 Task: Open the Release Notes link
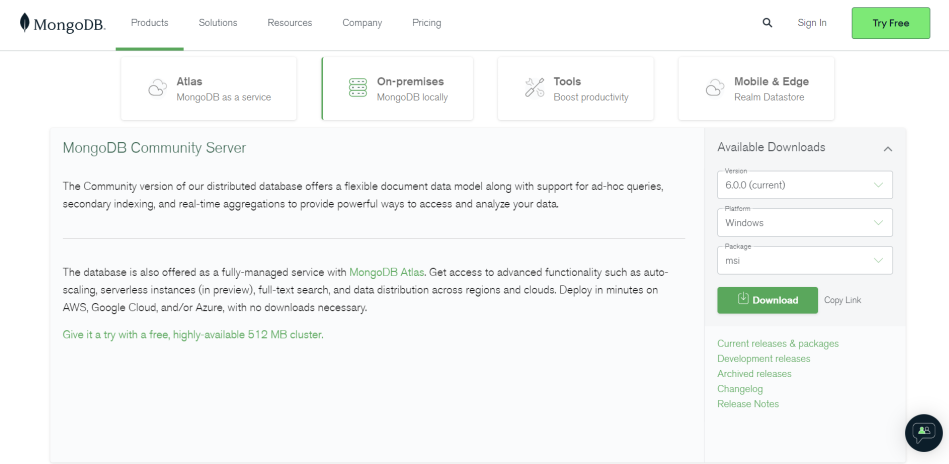[x=748, y=404]
